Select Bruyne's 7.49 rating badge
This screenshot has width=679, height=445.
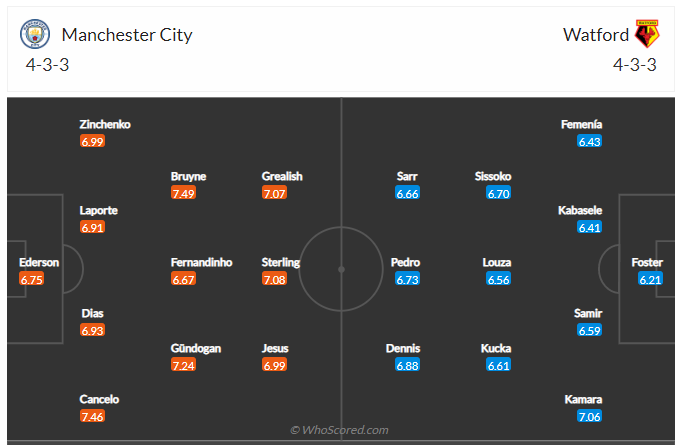[182, 193]
